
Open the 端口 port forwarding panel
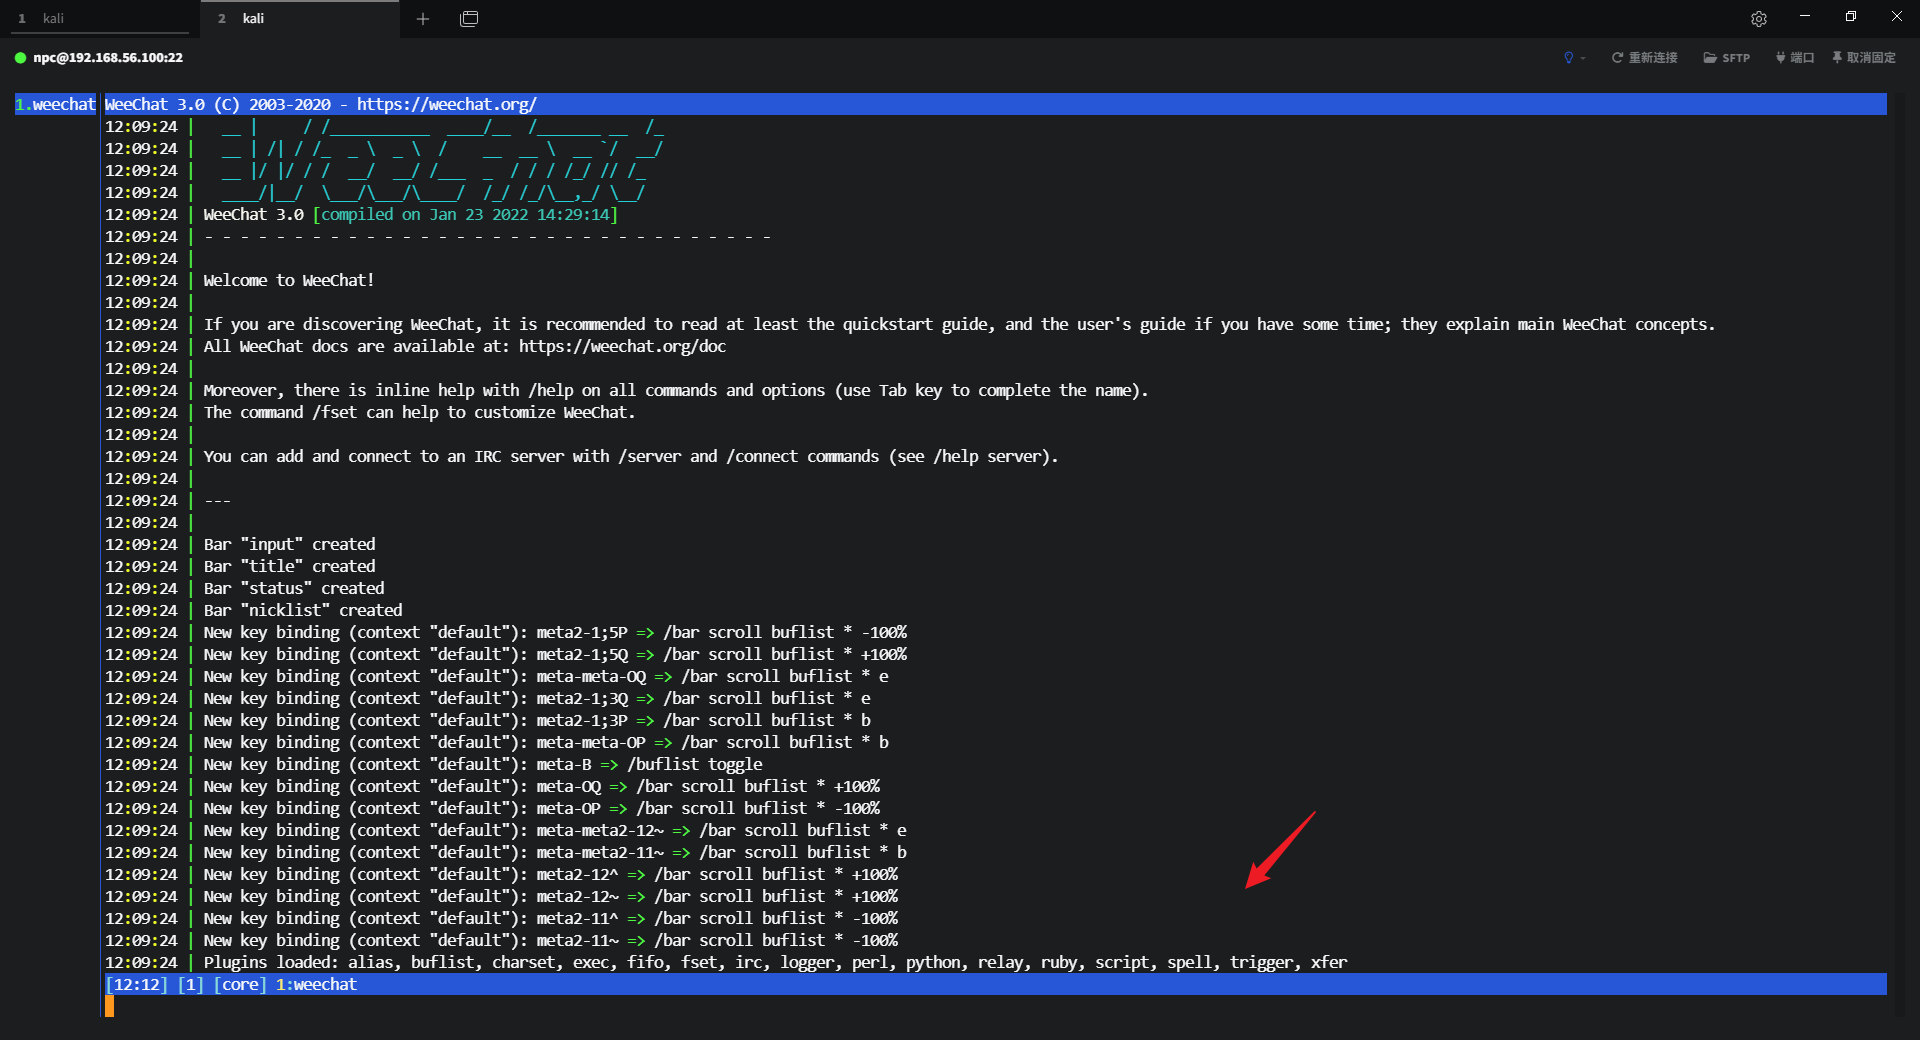1794,58
